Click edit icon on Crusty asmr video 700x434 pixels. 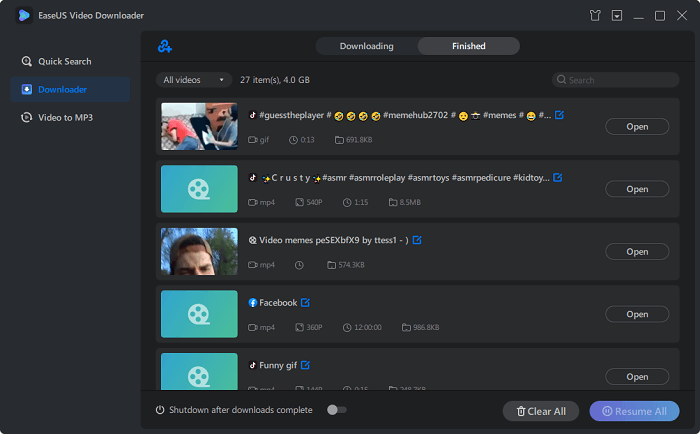558,178
